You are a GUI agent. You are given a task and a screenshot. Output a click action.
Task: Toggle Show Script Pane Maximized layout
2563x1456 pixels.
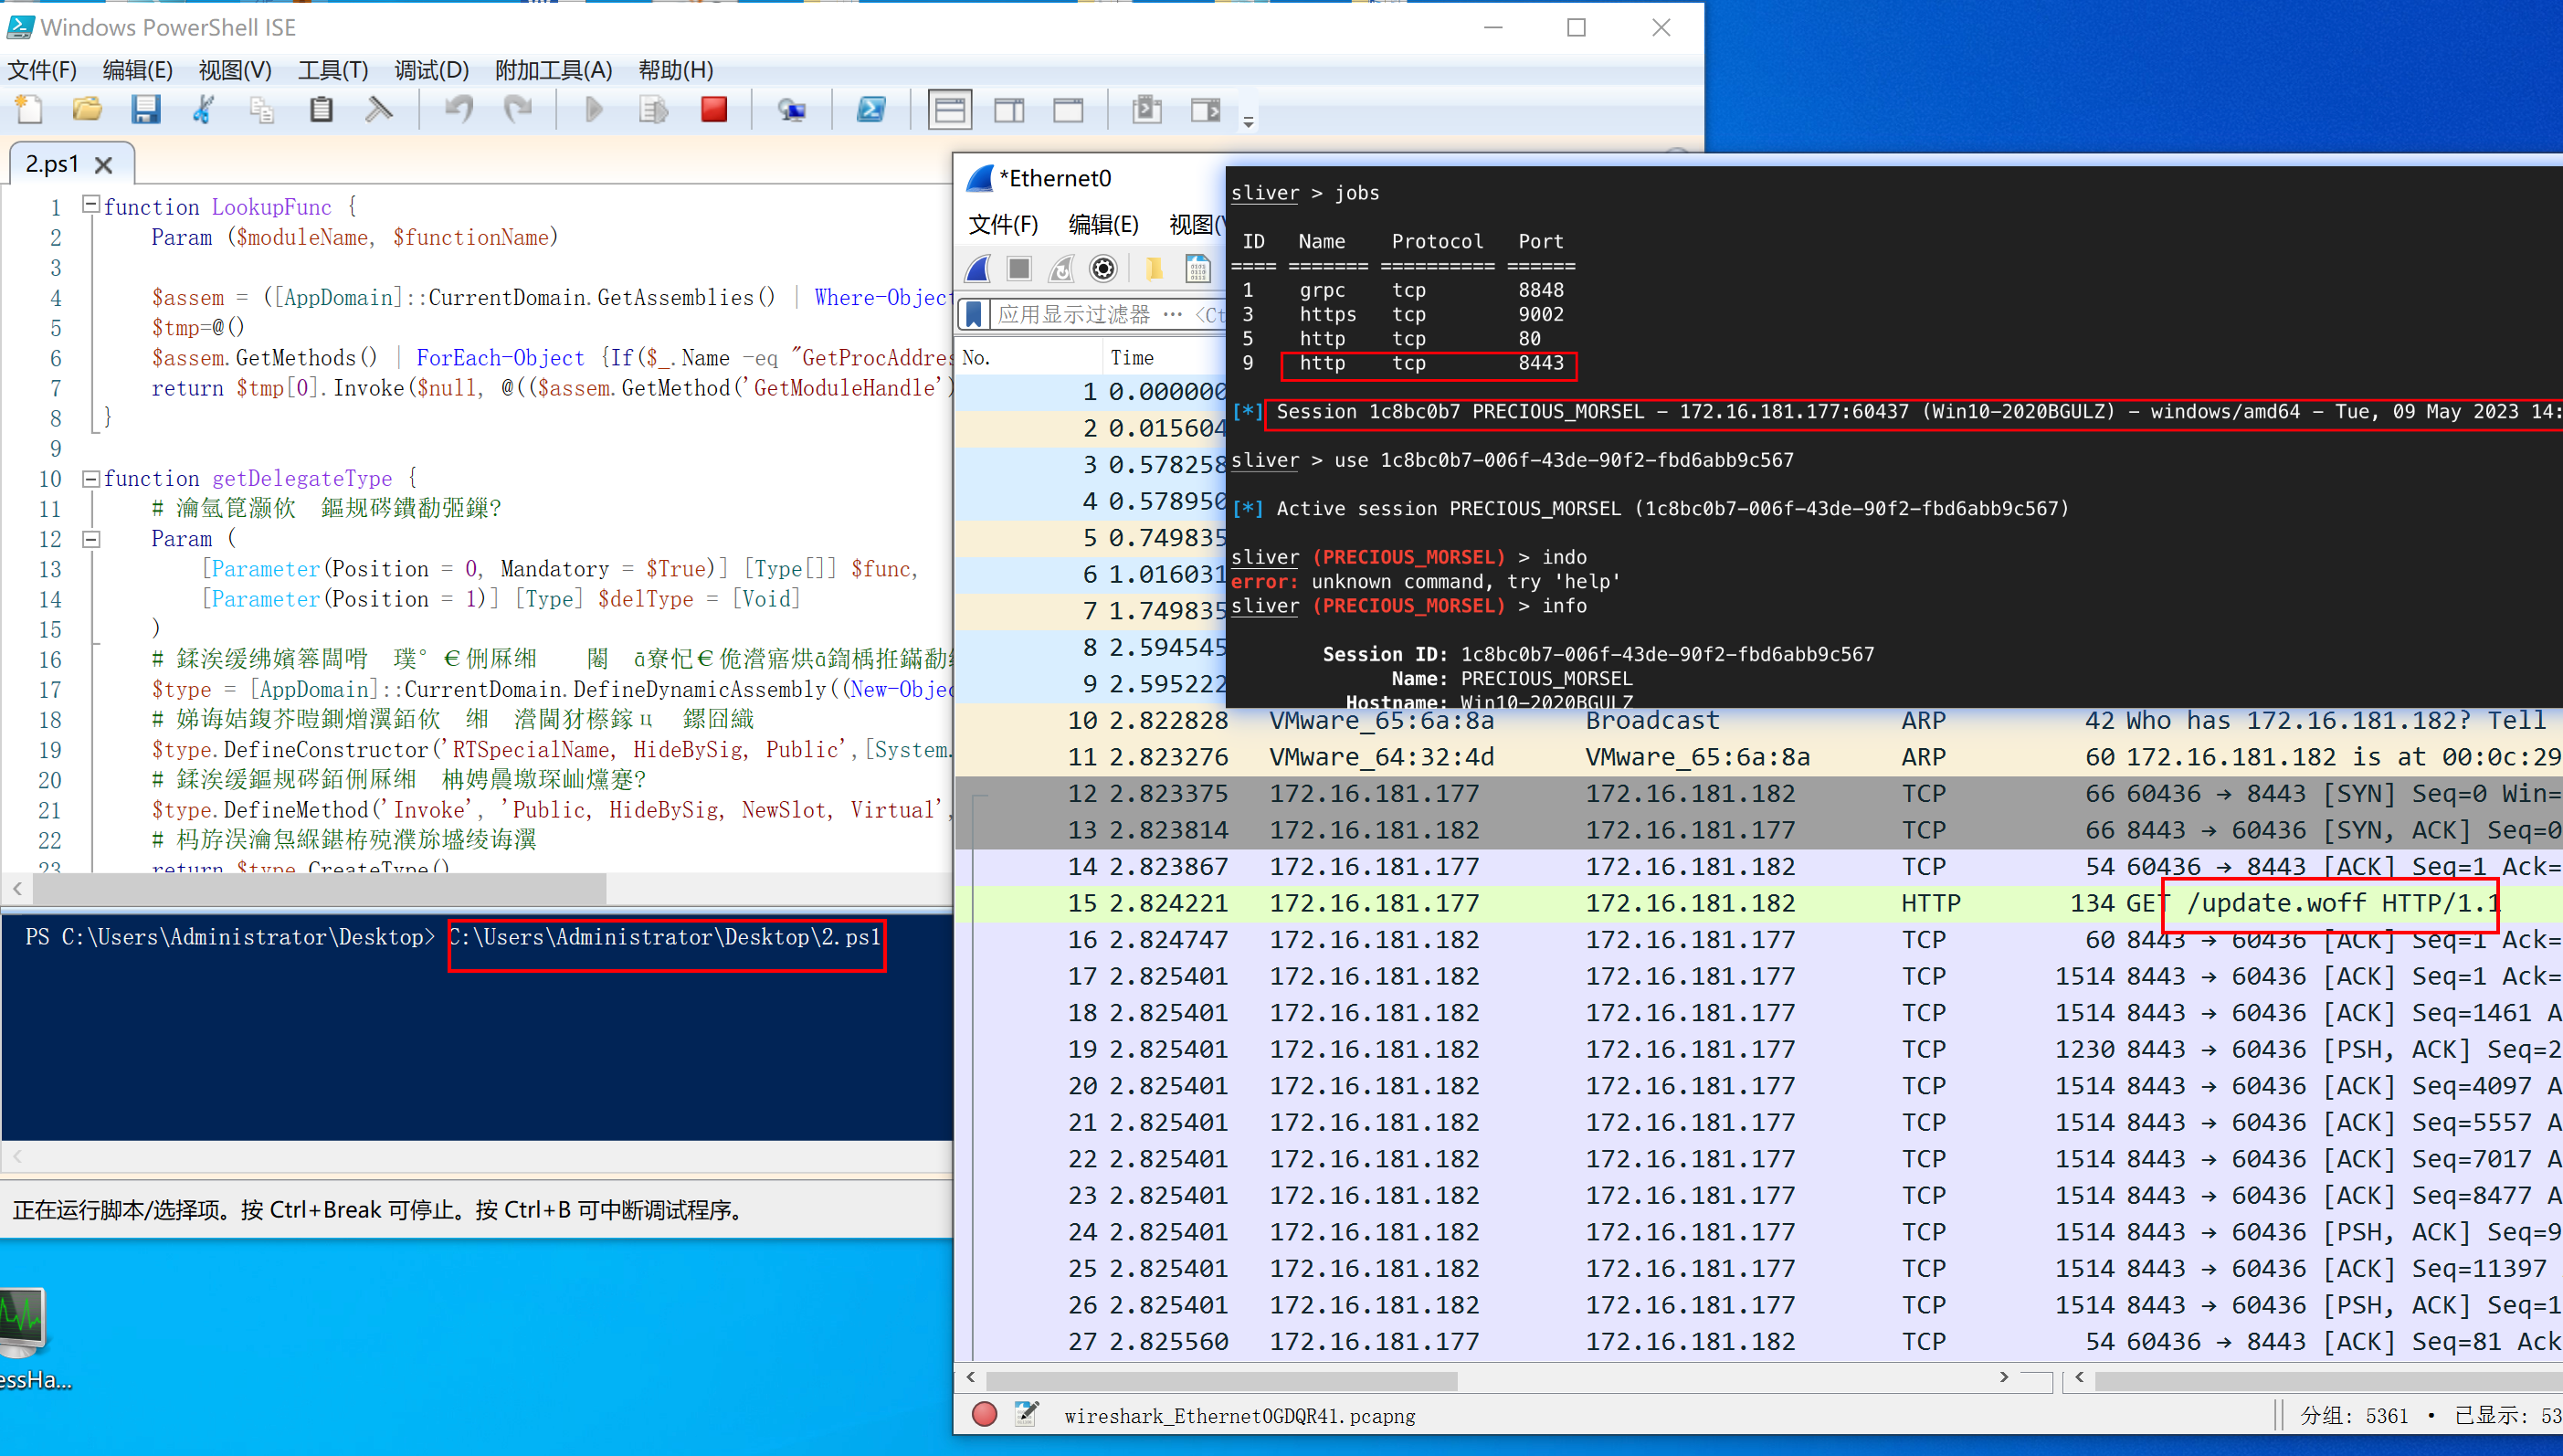pyautogui.click(x=1068, y=110)
